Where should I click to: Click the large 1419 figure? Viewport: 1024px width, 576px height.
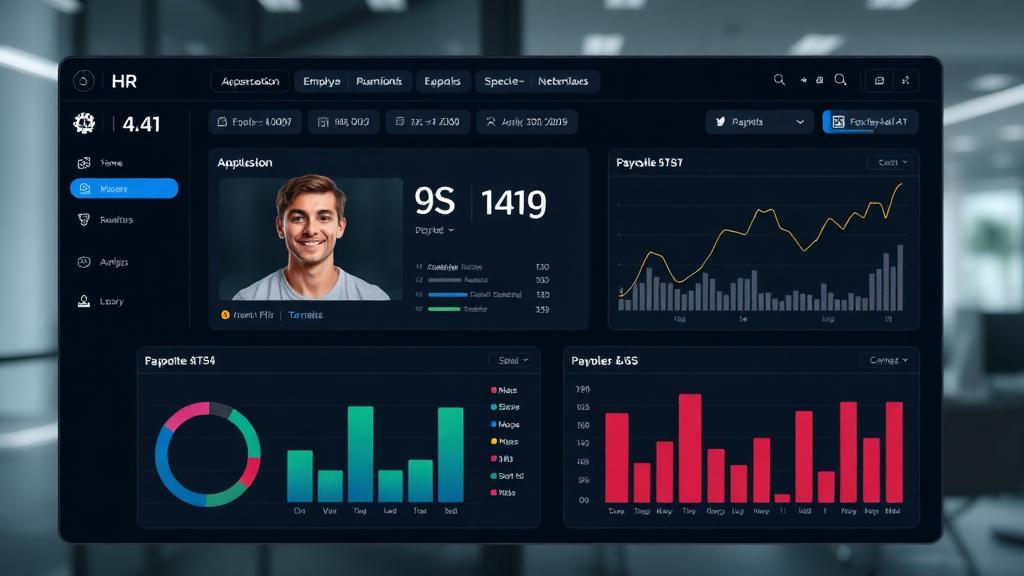(513, 203)
